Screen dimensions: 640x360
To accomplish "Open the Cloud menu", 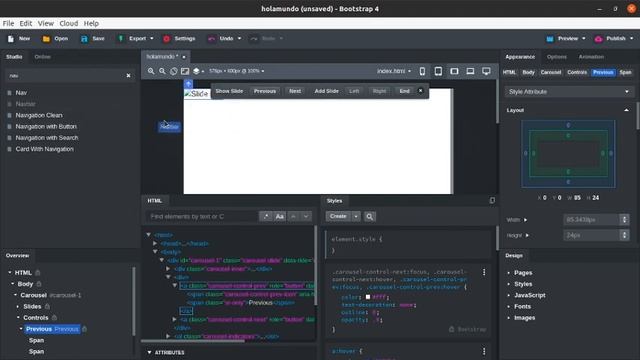I will tap(69, 23).
